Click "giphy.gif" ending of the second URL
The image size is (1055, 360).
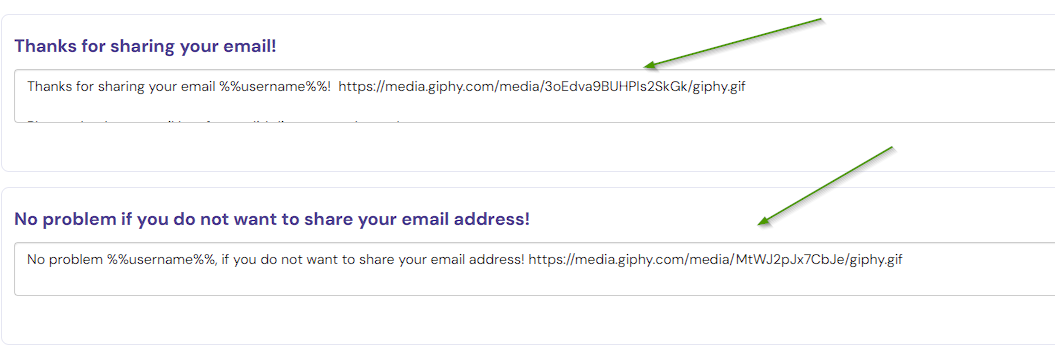[x=875, y=260]
